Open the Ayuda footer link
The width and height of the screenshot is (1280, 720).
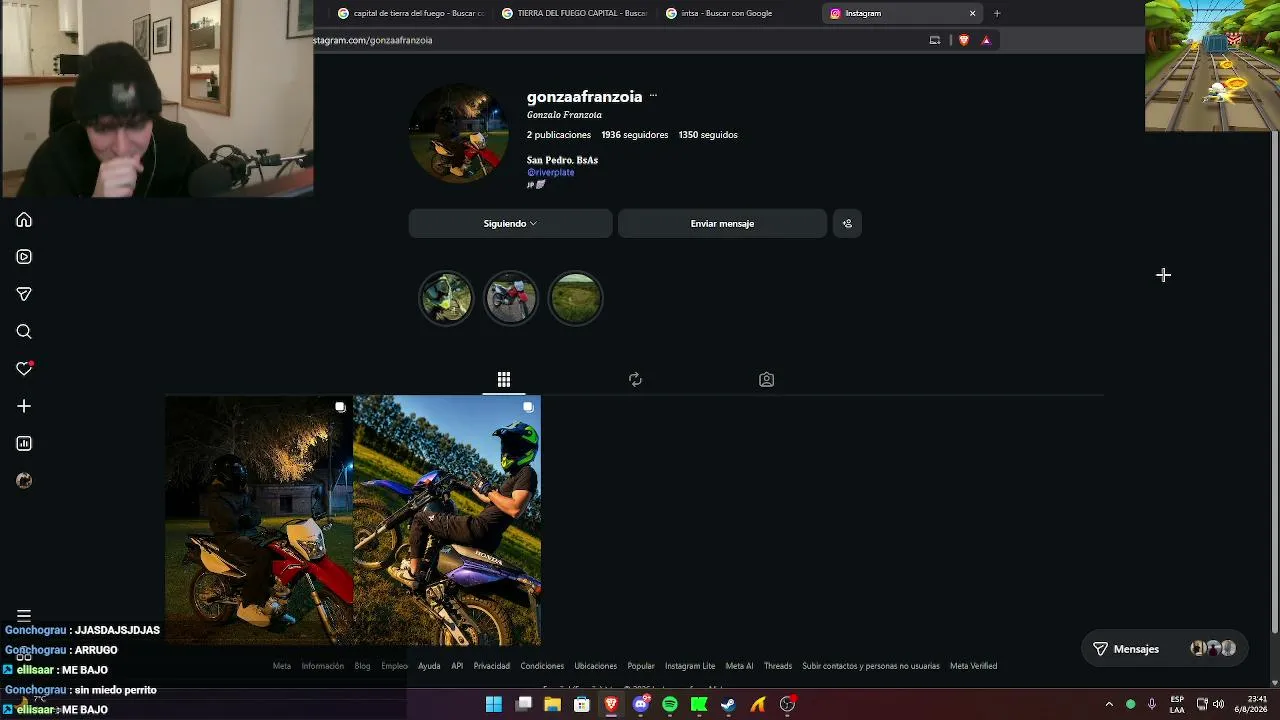(x=429, y=666)
